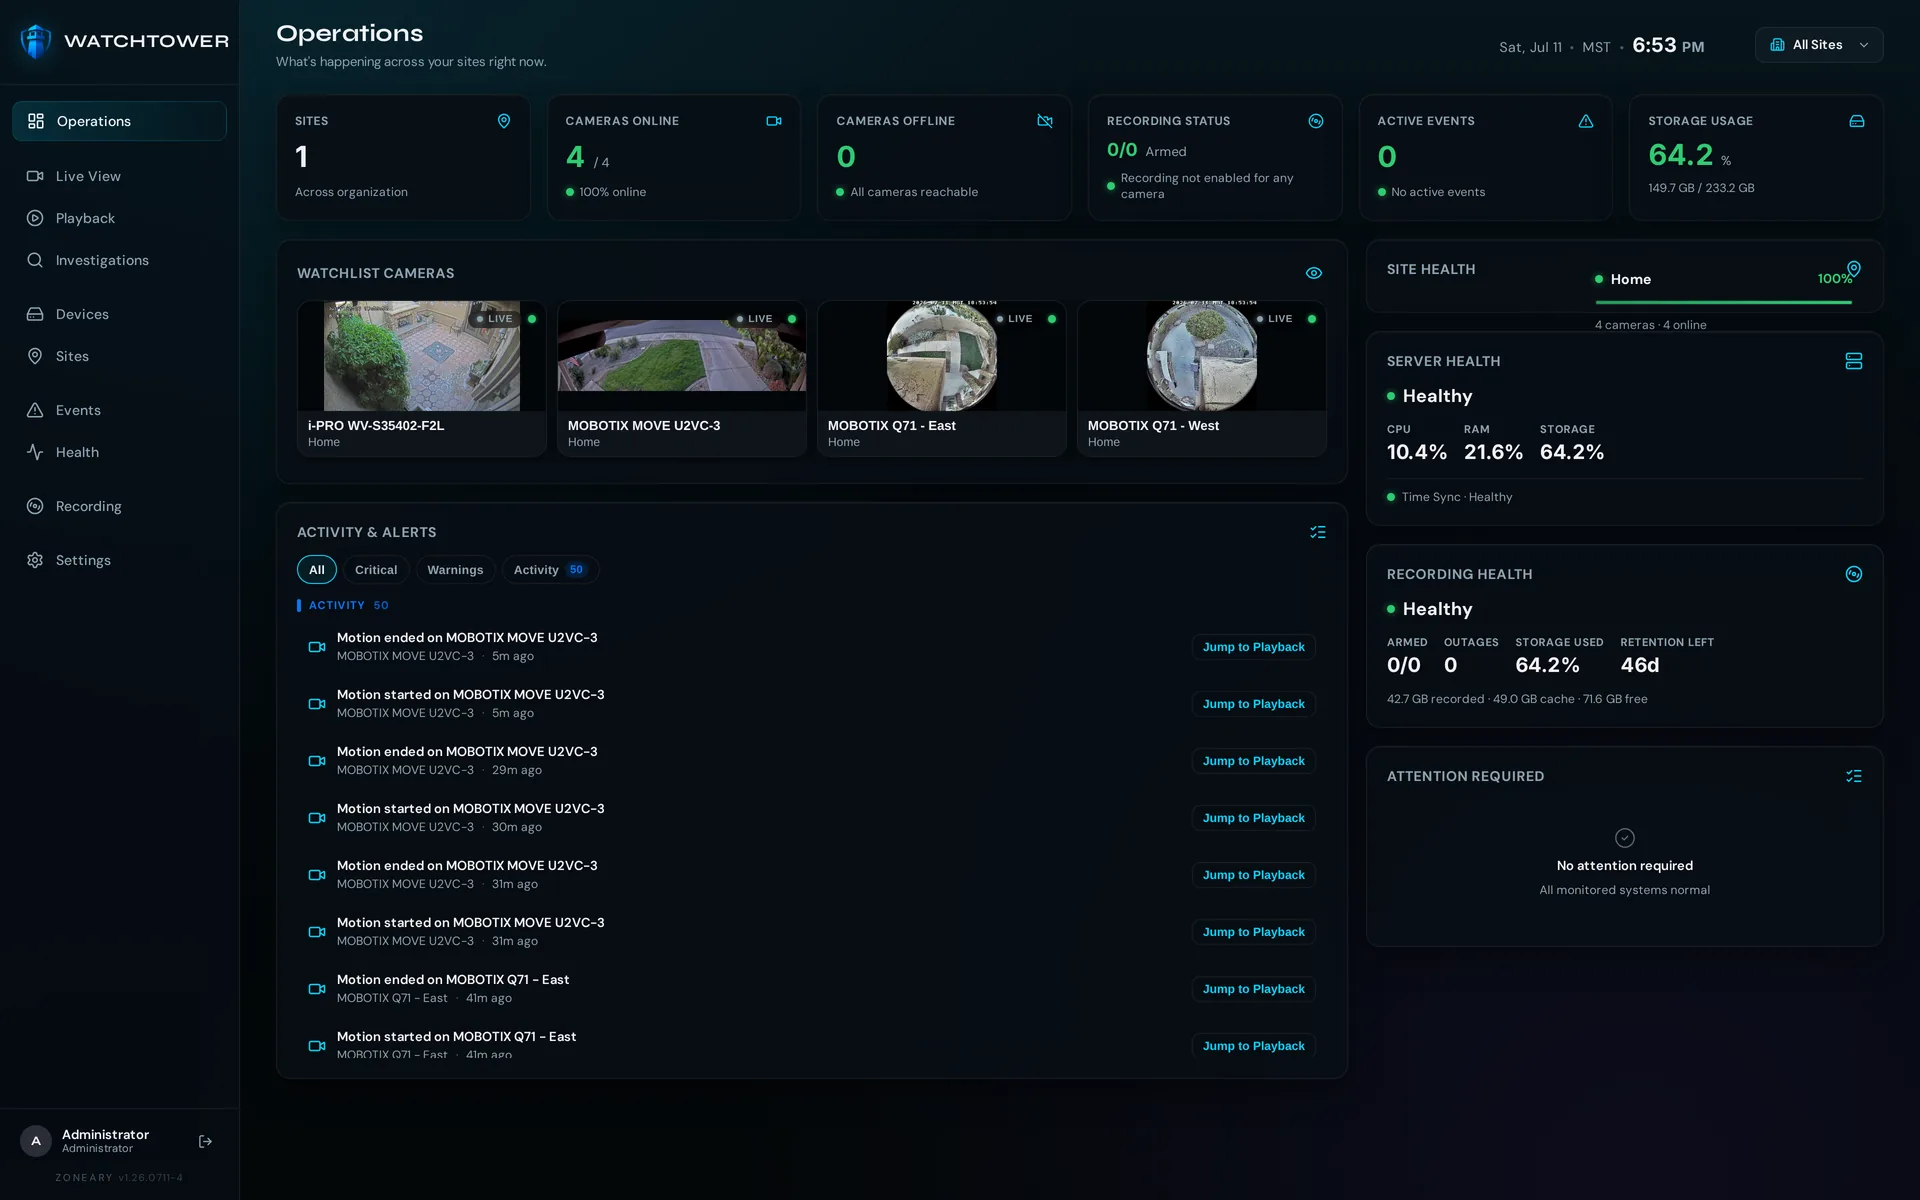Click the logout icon beside Administrator

tap(205, 1141)
